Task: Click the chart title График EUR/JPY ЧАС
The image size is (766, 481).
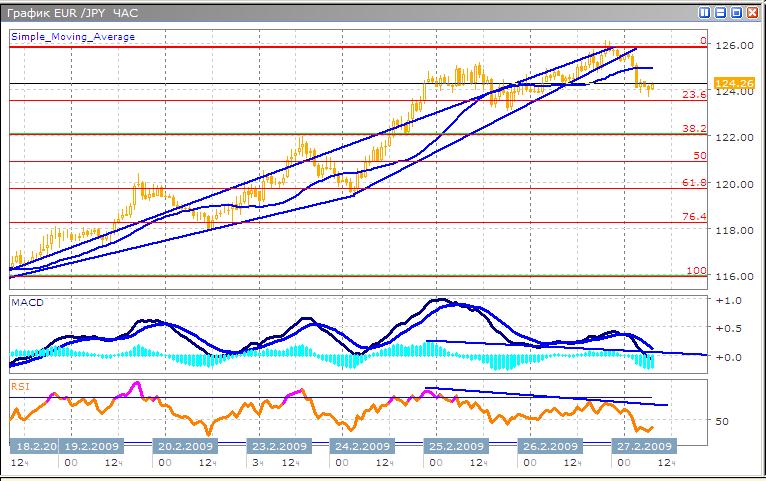Action: click(x=65, y=13)
